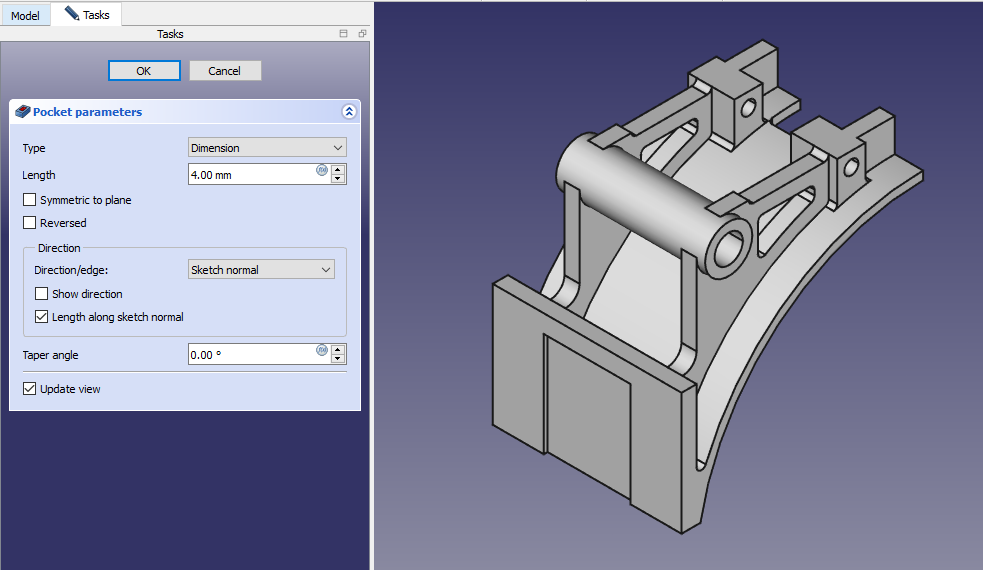Open expression editor for Length field

(x=322, y=170)
